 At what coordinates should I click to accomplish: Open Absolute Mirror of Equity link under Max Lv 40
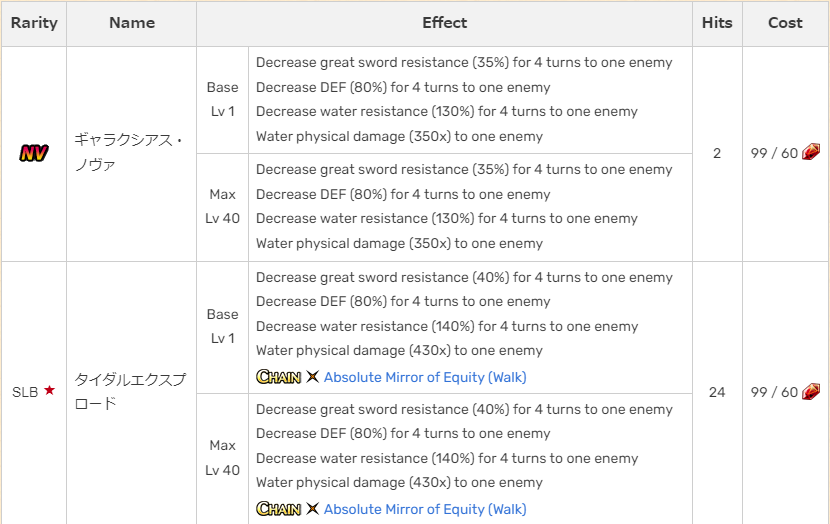pyautogui.click(x=425, y=509)
